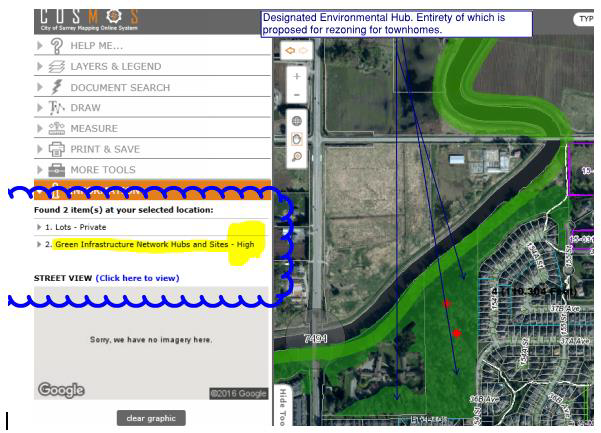Click the Hide Tools side tab

tap(281, 406)
